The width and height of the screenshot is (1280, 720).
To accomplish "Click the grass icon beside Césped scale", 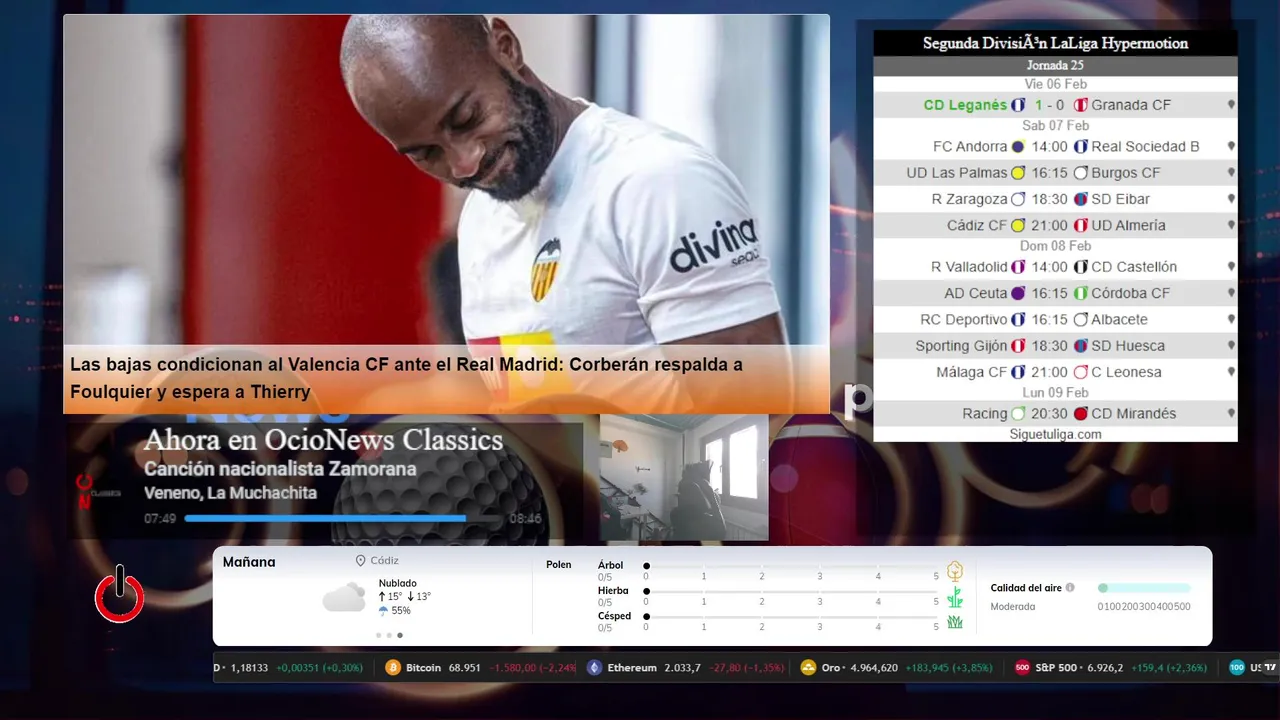I will (x=955, y=622).
